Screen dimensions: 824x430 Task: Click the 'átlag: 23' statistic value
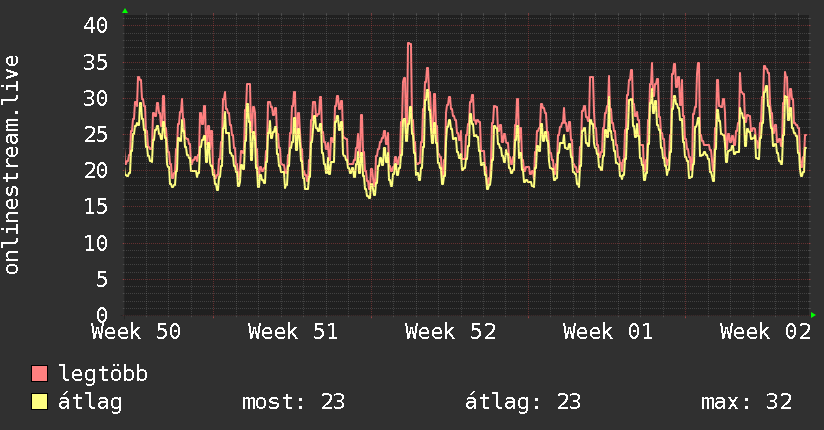pos(523,402)
